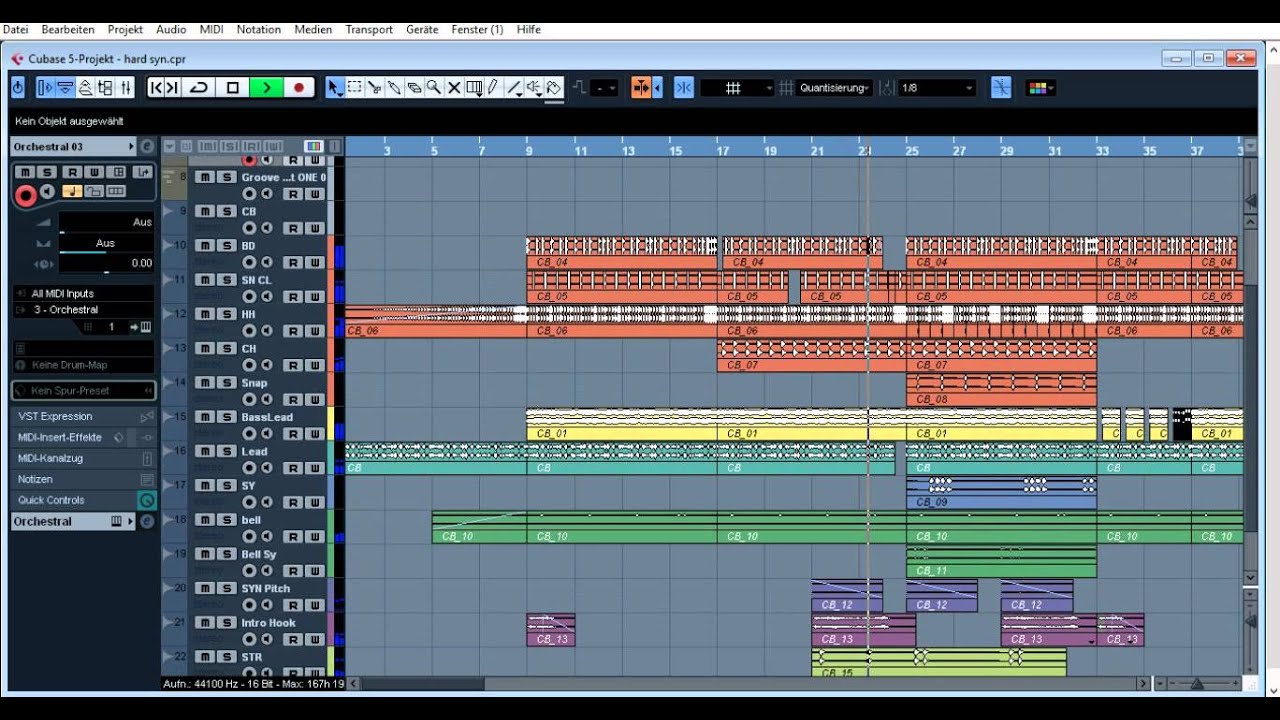Expand the VST Expression inspector section
1280x720 pixels.
(x=84, y=416)
